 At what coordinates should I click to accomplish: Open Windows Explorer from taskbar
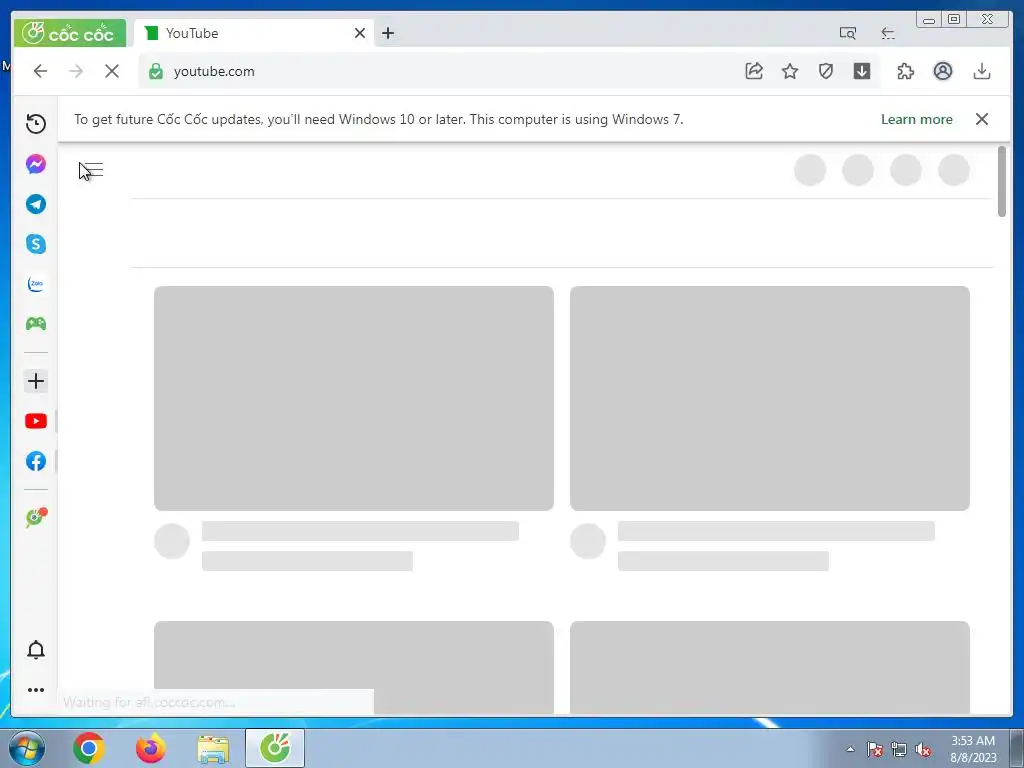tap(213, 749)
